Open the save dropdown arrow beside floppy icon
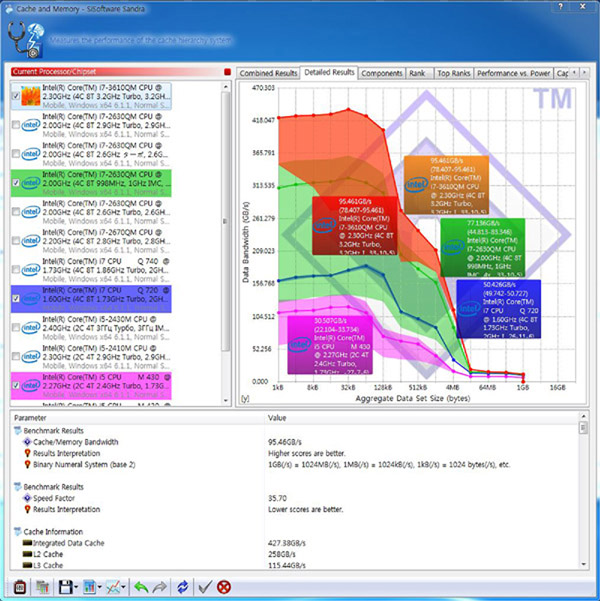The image size is (600, 601). (76, 587)
